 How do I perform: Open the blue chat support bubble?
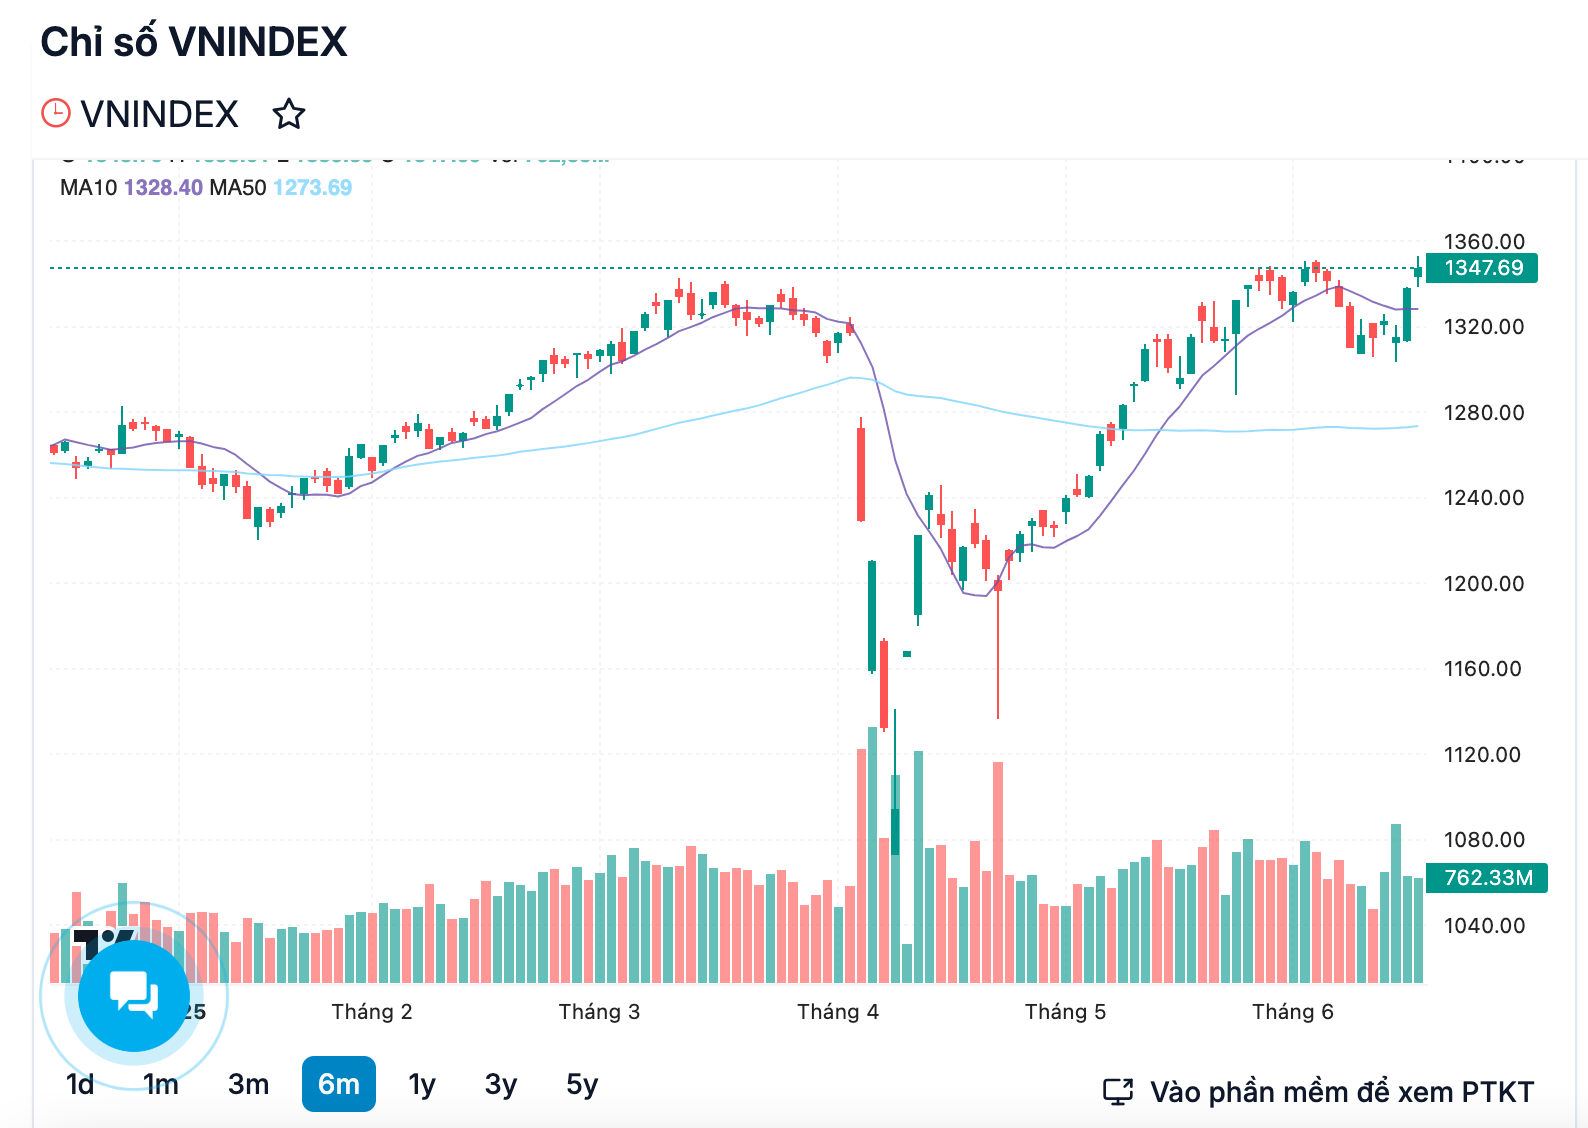point(134,995)
